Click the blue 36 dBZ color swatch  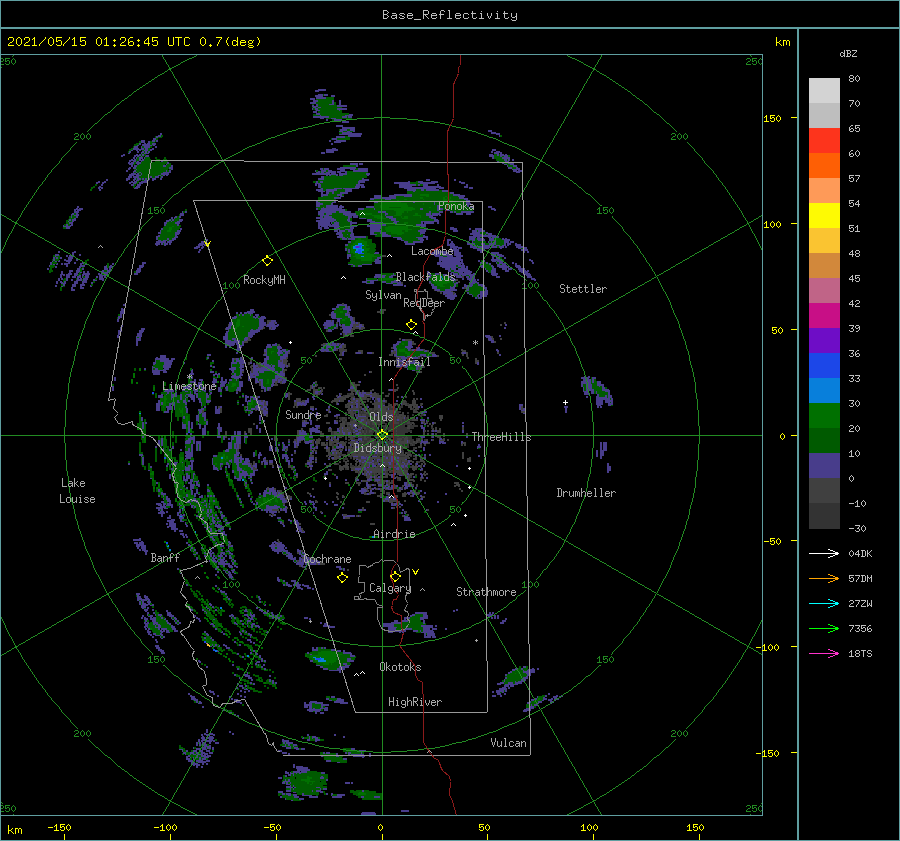click(x=824, y=365)
